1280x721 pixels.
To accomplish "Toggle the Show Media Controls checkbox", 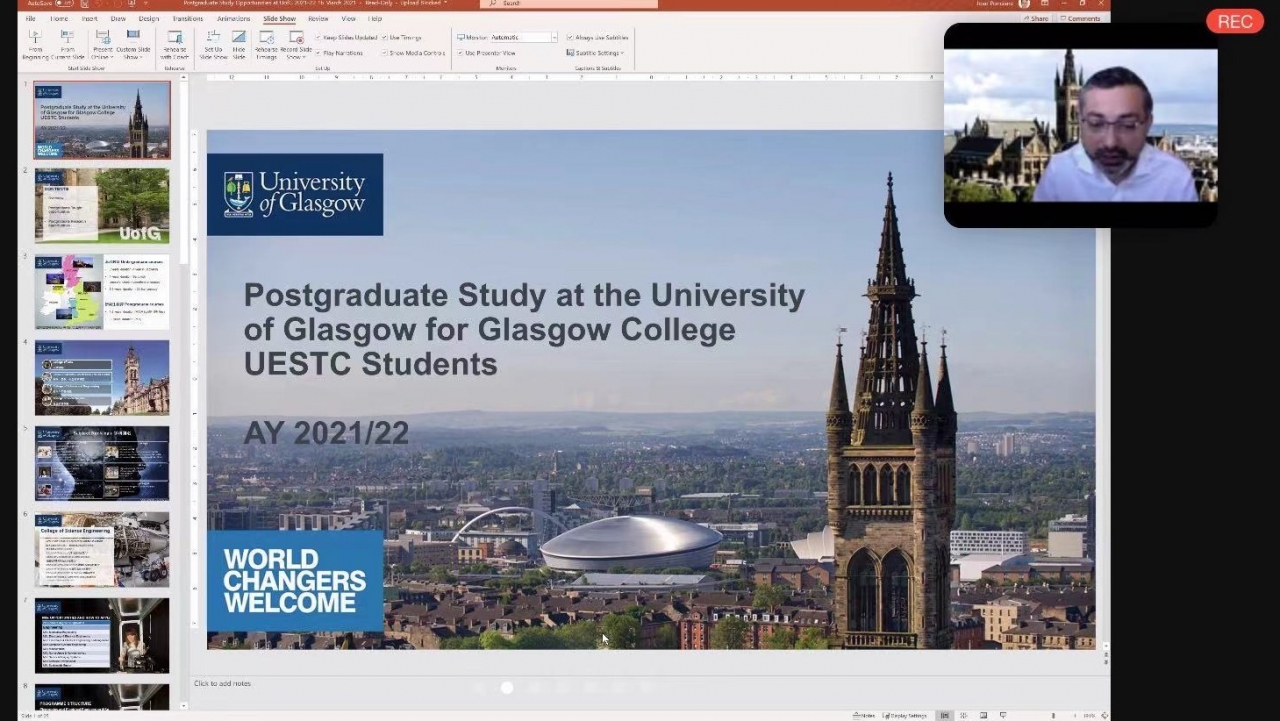I will click(x=384, y=53).
